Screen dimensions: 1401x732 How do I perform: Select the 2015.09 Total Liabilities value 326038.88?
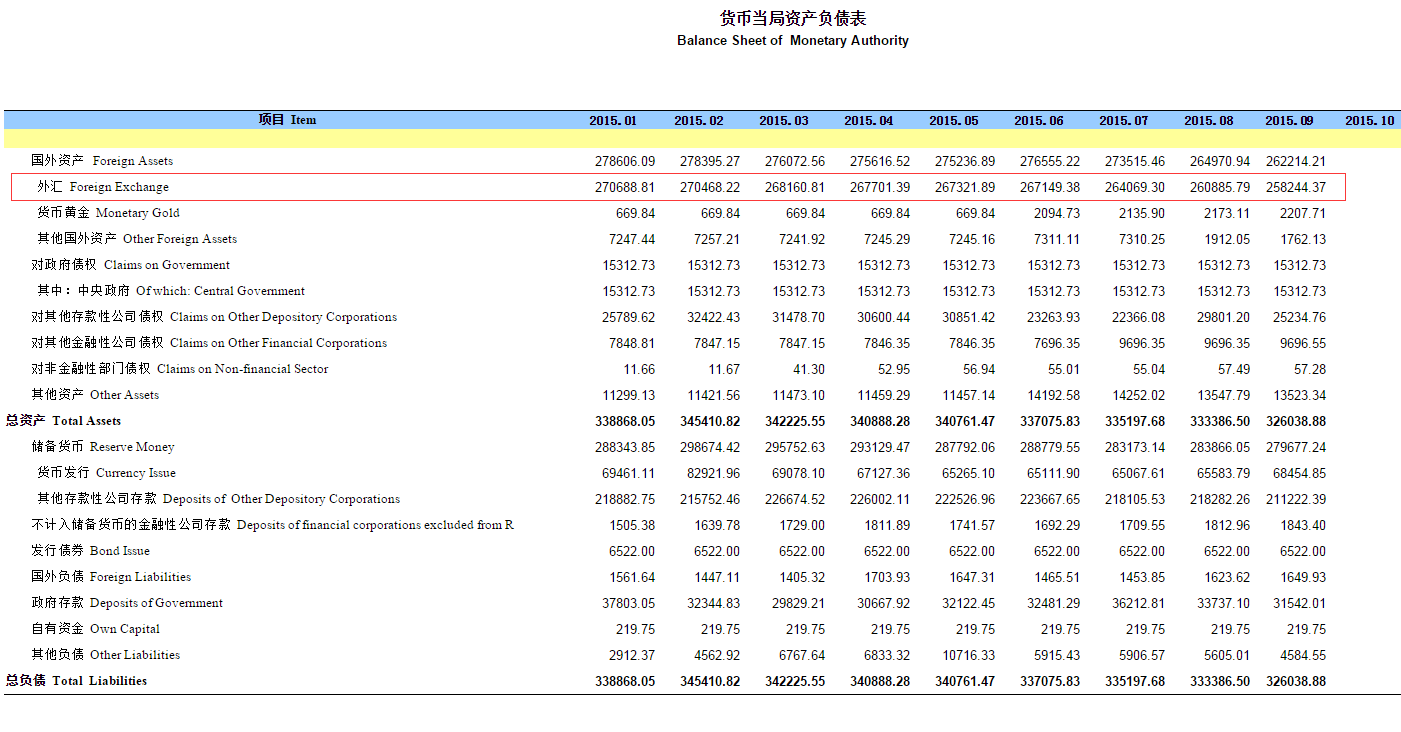pyautogui.click(x=1296, y=681)
